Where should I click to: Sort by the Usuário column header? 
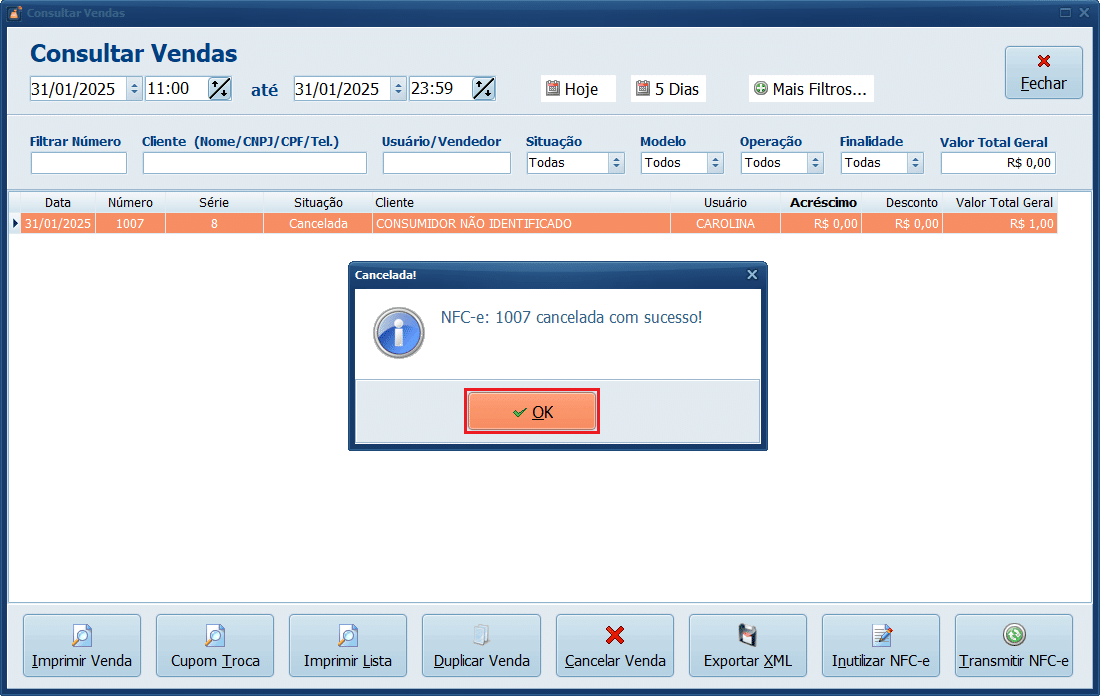(725, 202)
